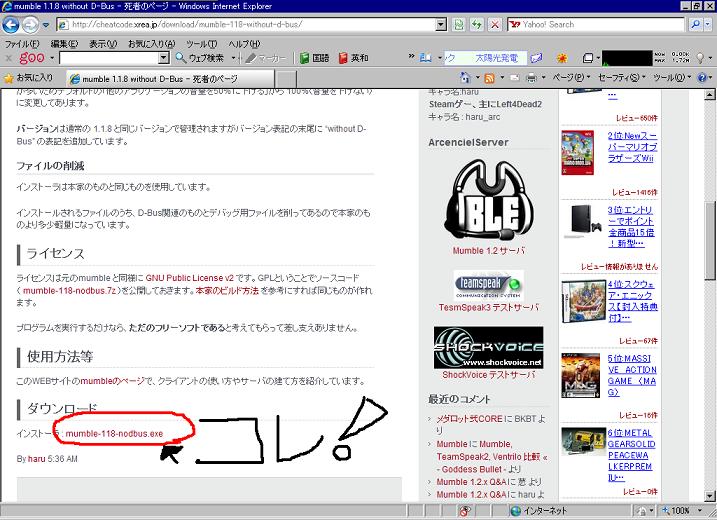Viewport: 717px width, 520px height.
Task: Click the teamspeak logo image
Action: (488, 285)
